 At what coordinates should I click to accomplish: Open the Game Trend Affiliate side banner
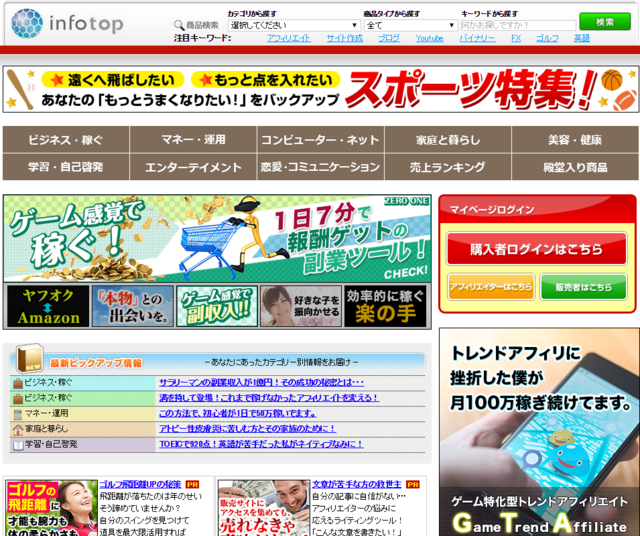point(539,431)
